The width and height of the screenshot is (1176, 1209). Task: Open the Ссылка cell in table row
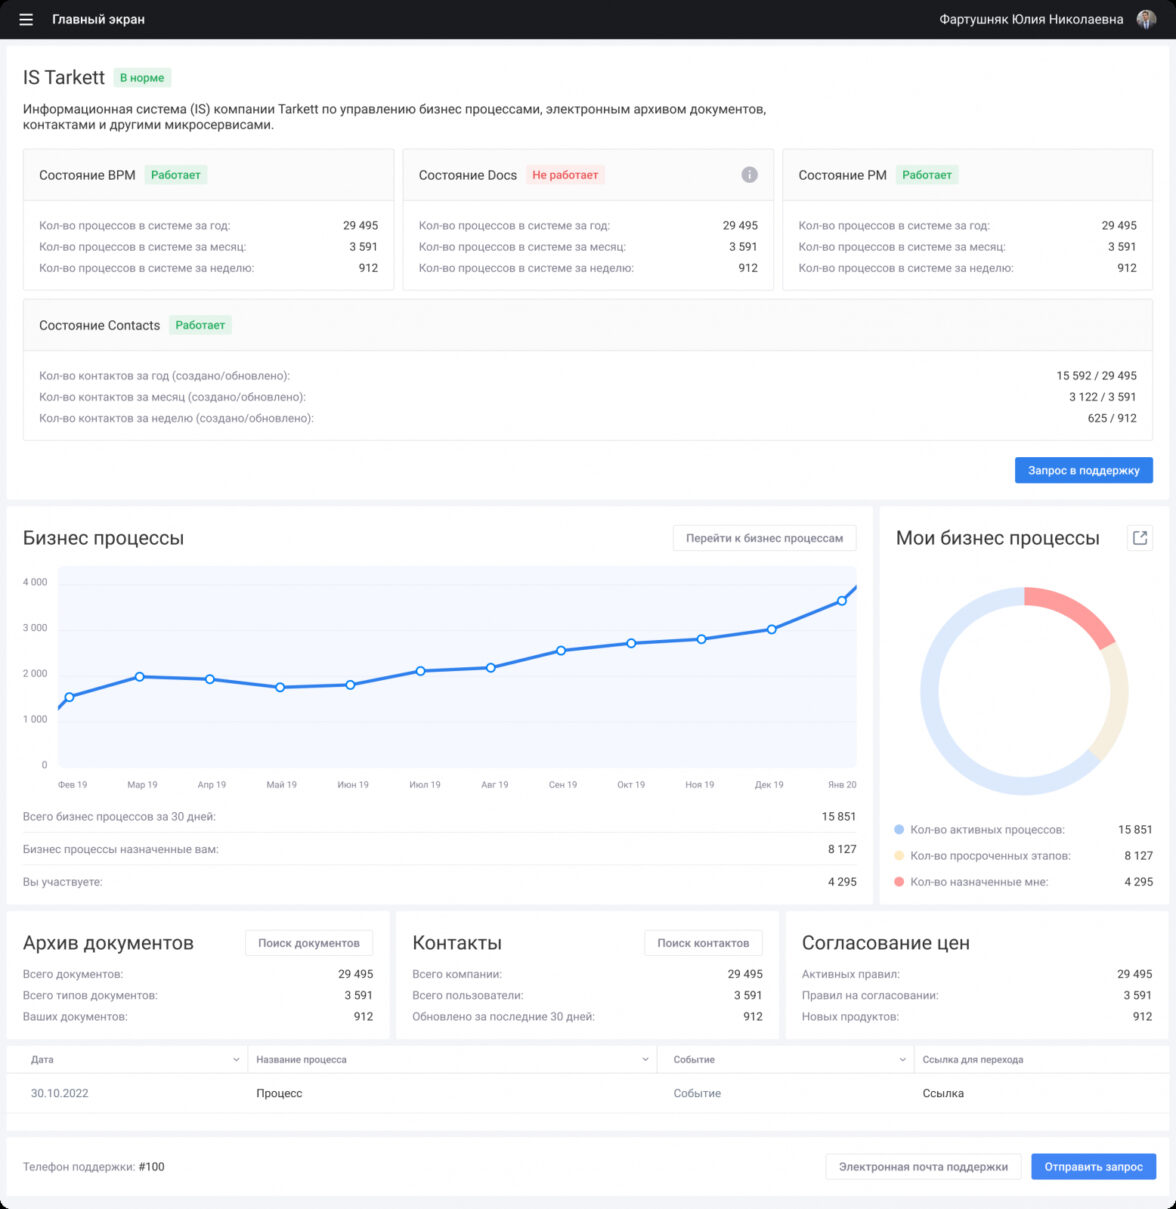pos(943,1093)
